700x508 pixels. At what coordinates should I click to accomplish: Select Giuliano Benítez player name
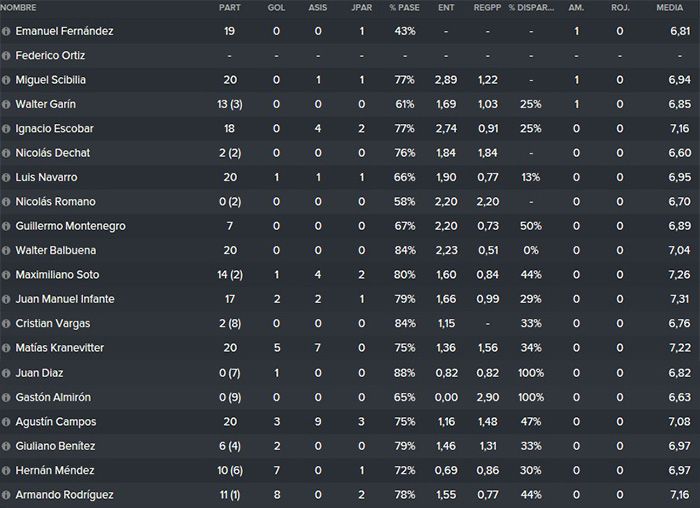[55, 446]
